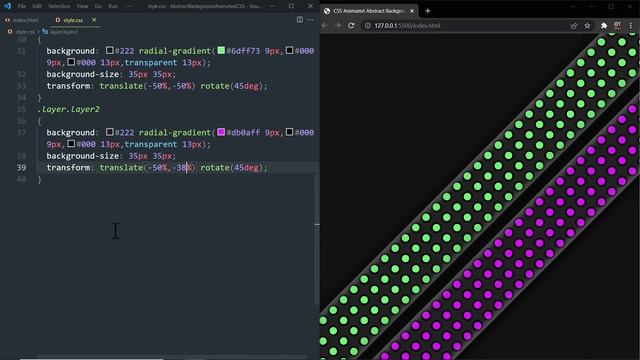
Task: Click line number 35 in gutter
Action: click(21, 109)
